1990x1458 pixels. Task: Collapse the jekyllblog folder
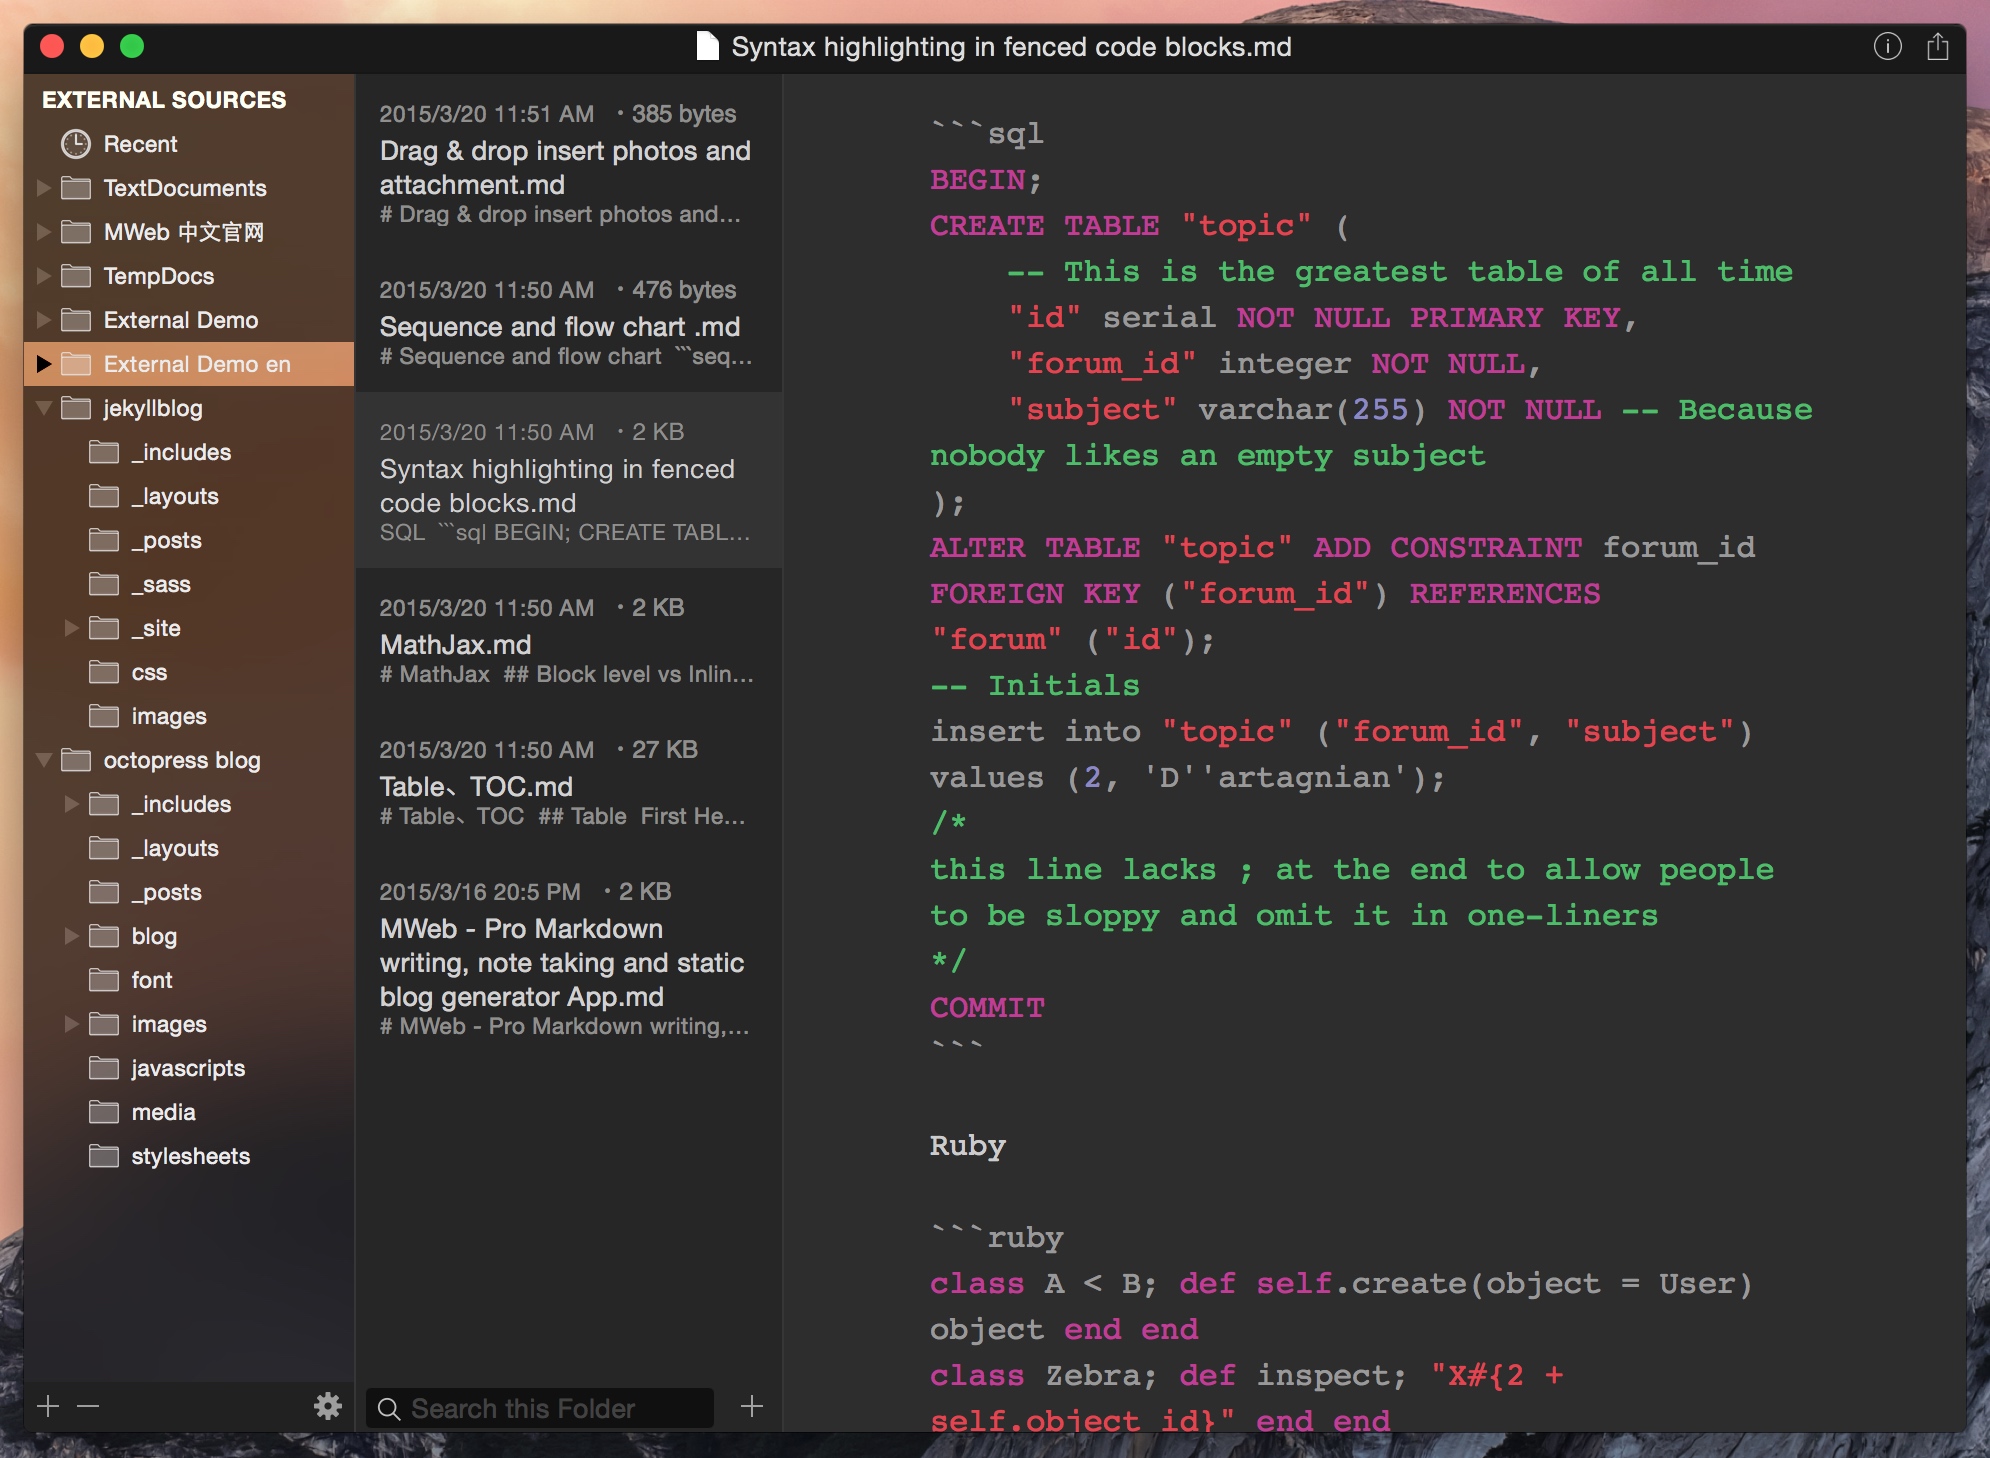[44, 408]
